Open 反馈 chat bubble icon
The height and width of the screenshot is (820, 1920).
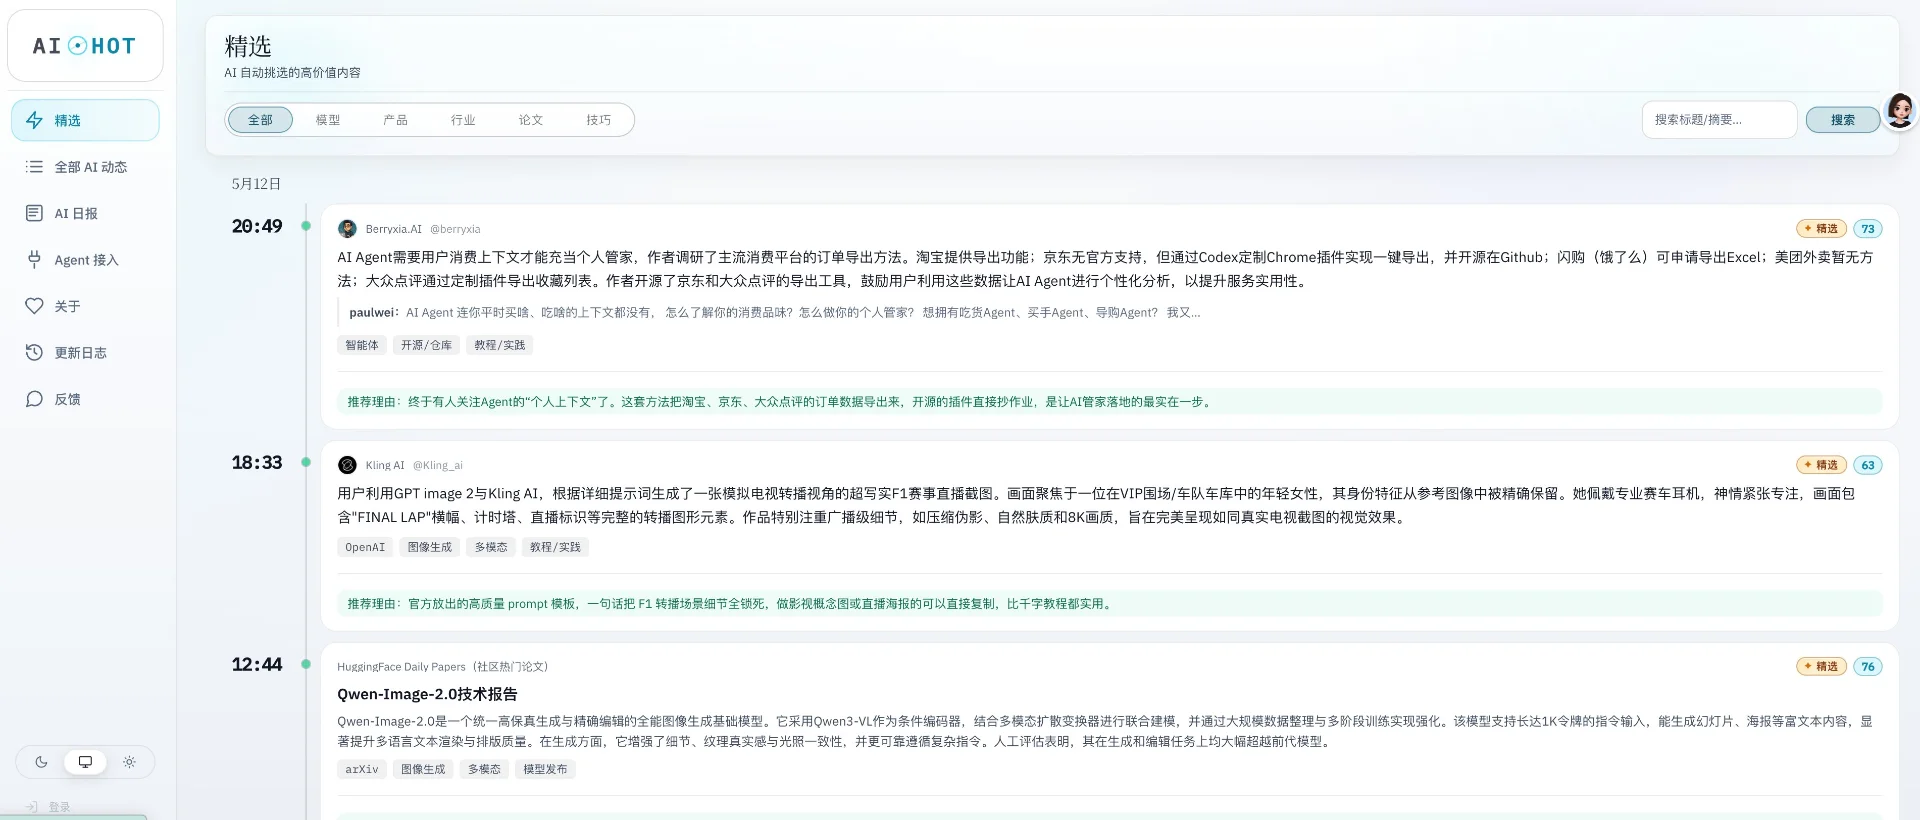34,399
